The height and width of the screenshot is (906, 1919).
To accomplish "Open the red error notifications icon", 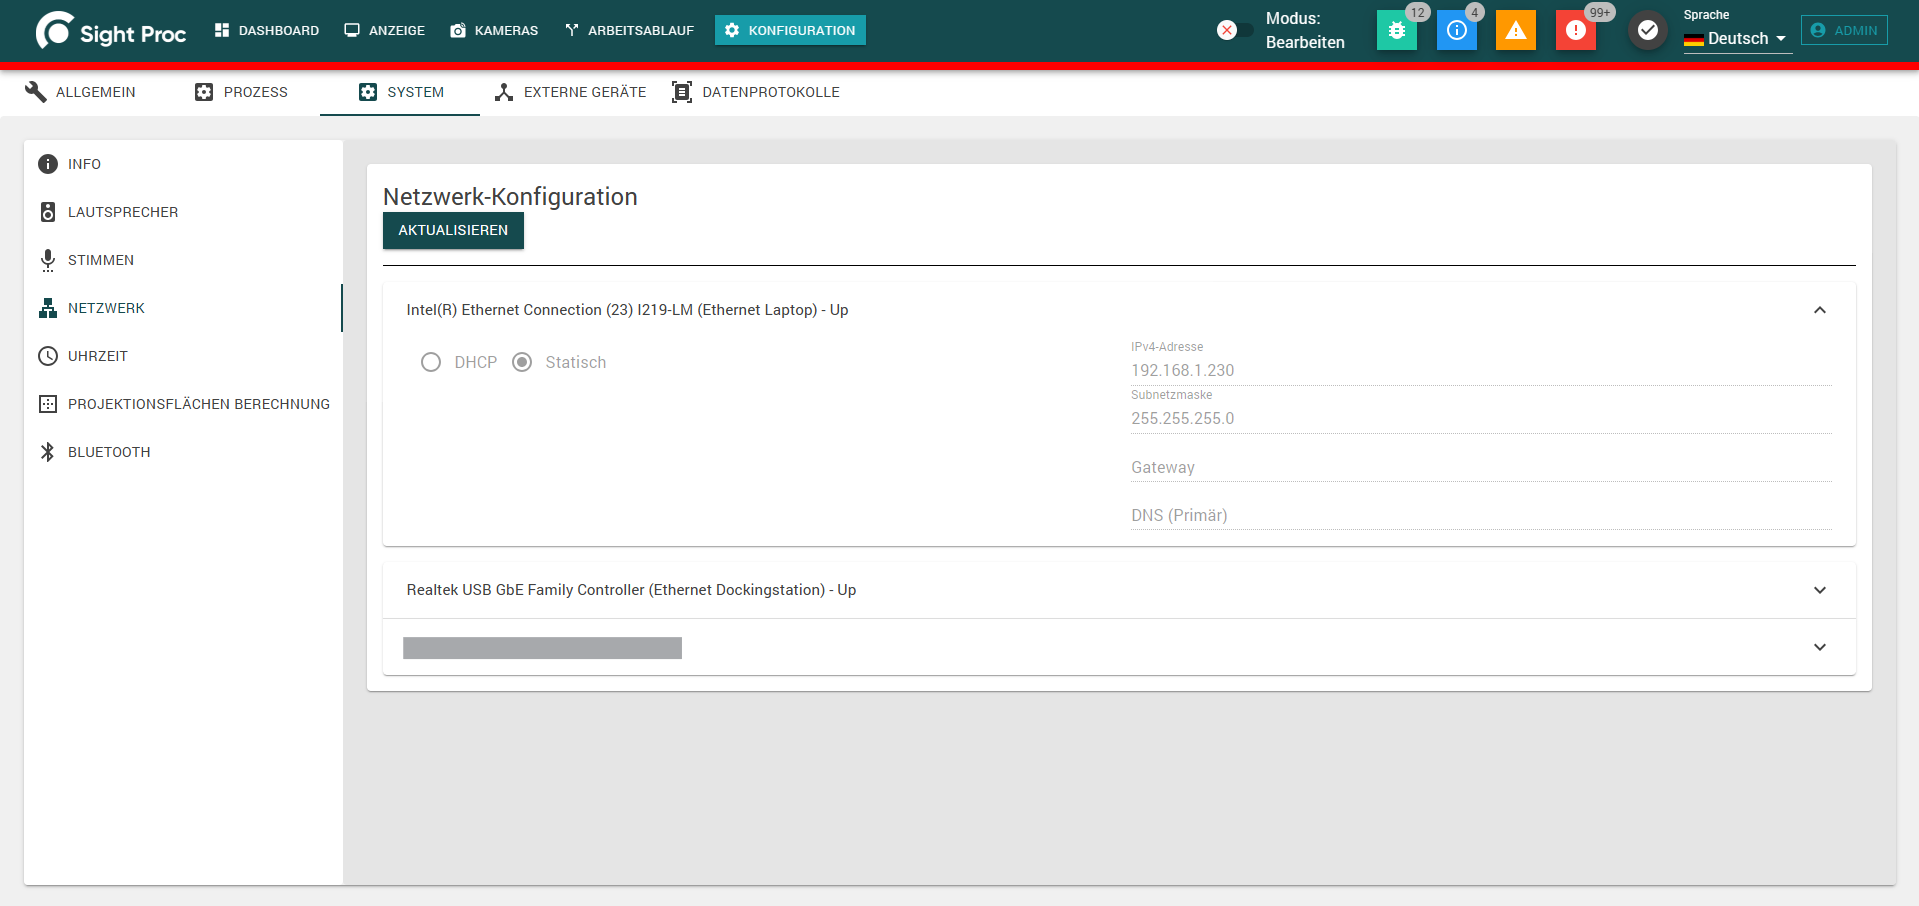I will [1576, 30].
